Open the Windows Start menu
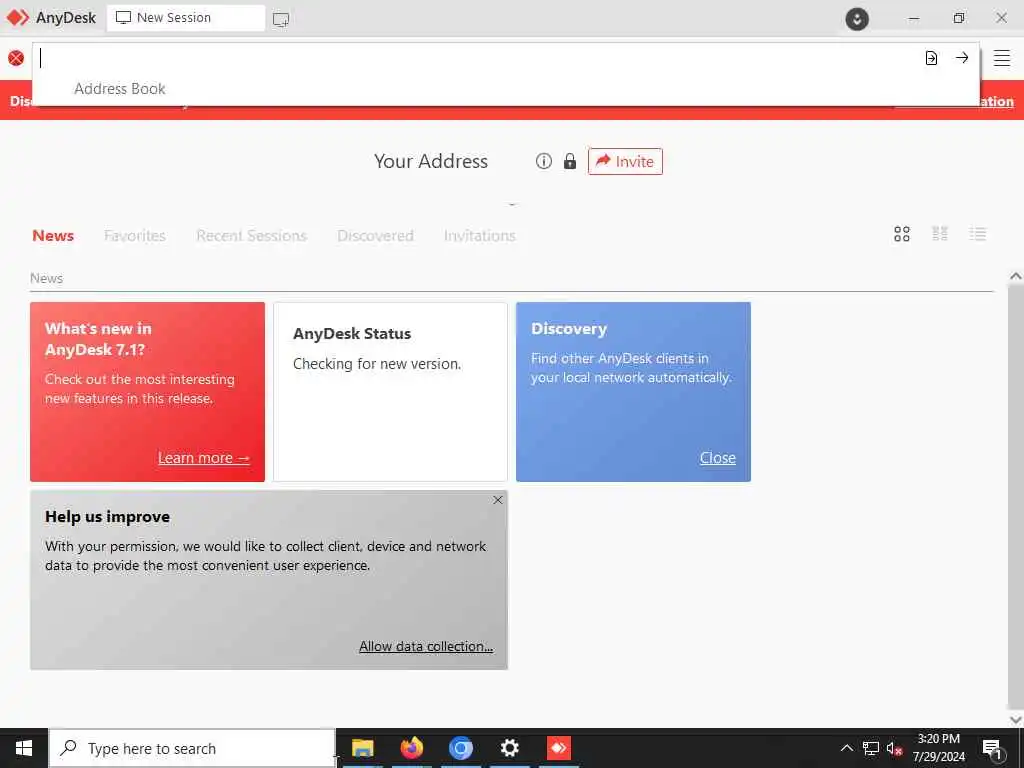1024x768 pixels. [x=24, y=748]
